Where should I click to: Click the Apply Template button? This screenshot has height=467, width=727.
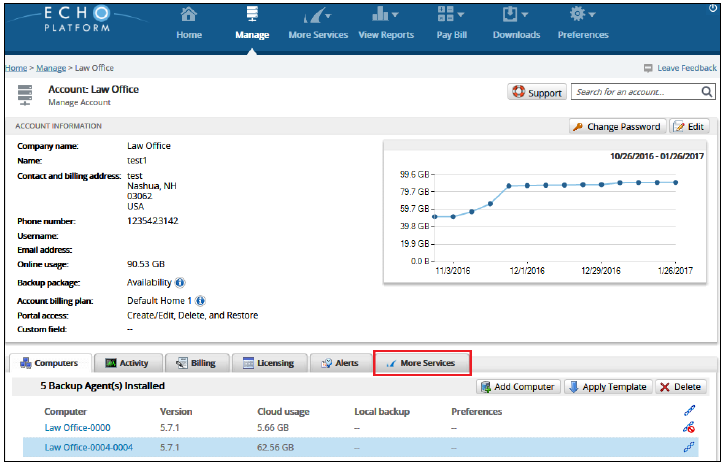(x=608, y=387)
